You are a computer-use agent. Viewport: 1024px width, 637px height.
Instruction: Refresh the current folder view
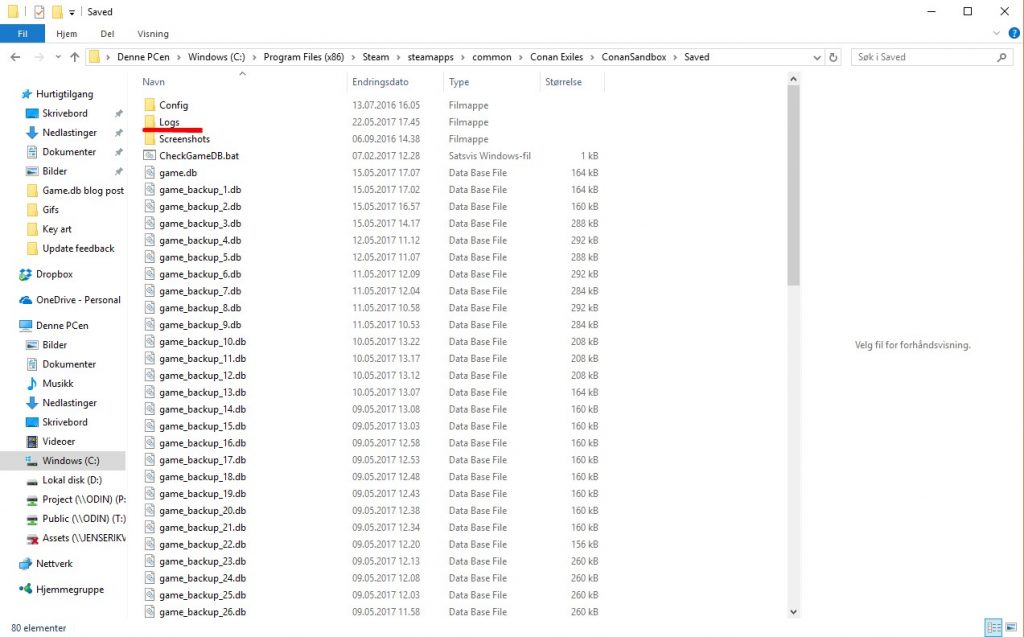[x=835, y=57]
